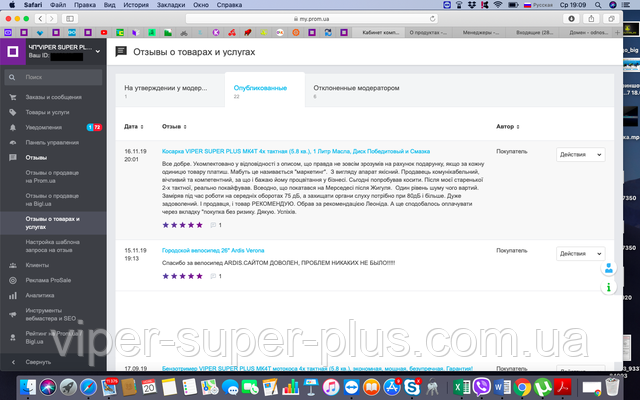This screenshot has height=400, width=640.
Task: Open Adobe Acrobat in the dock
Action: pos(562,387)
